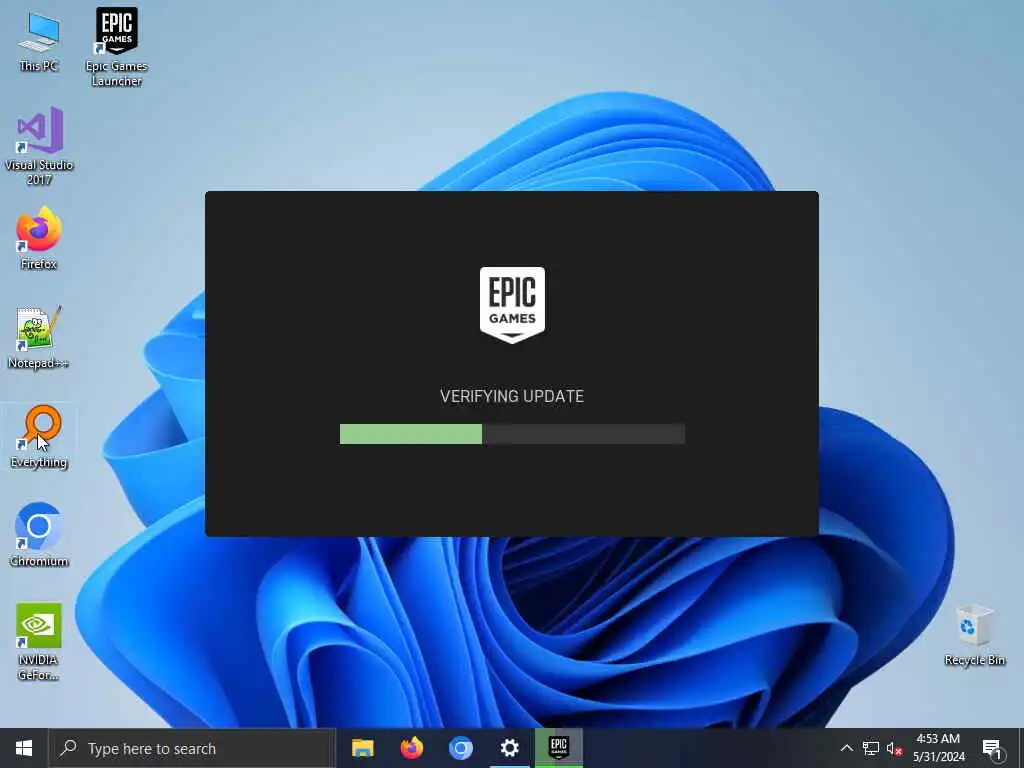Select the NVIDIA GeForce desktop shortcut
The image size is (1024, 768).
pyautogui.click(x=39, y=641)
